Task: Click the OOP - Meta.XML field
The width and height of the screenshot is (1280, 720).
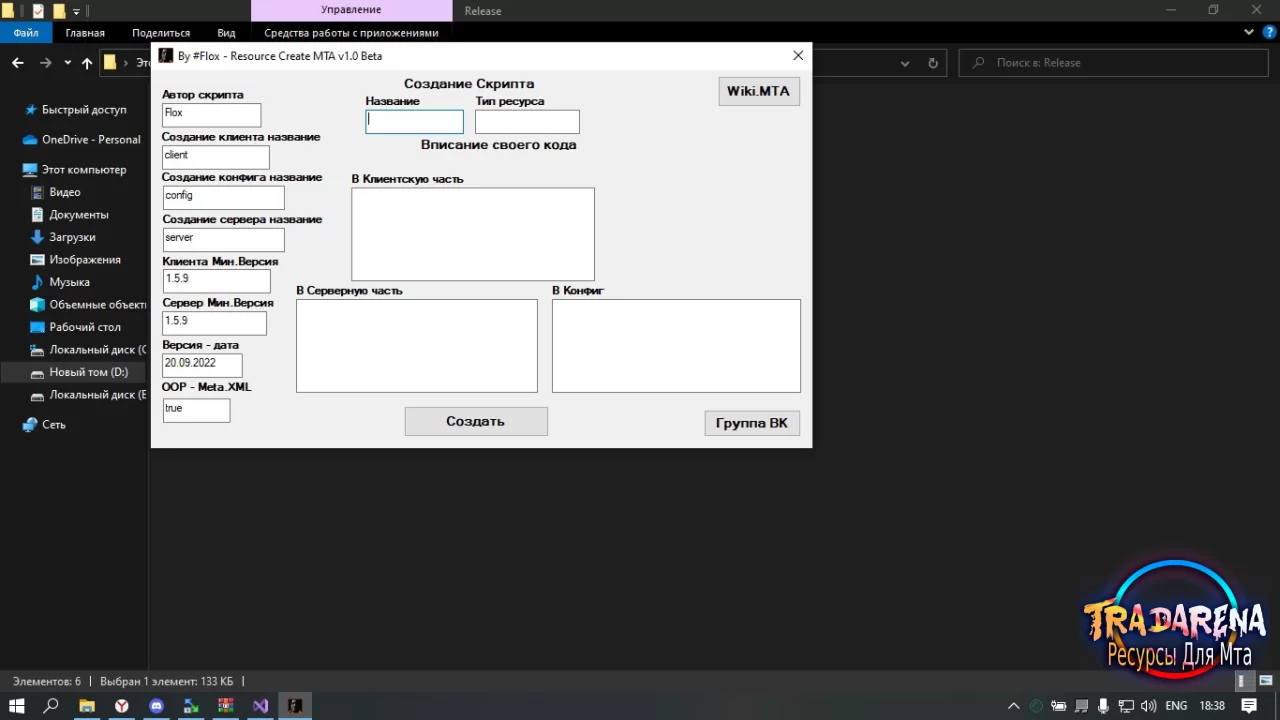Action: [x=196, y=409]
